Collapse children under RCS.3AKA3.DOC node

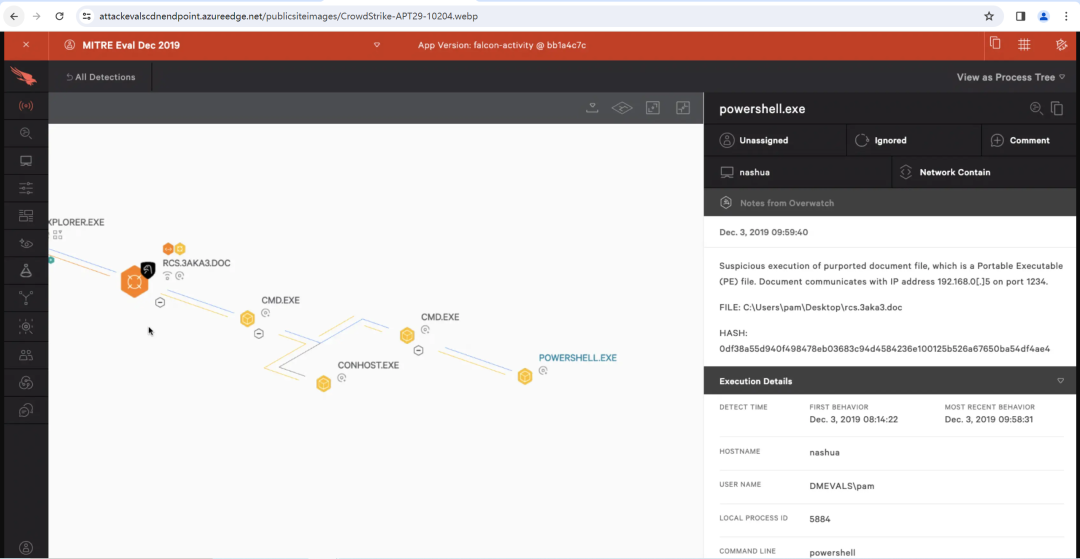tap(160, 302)
